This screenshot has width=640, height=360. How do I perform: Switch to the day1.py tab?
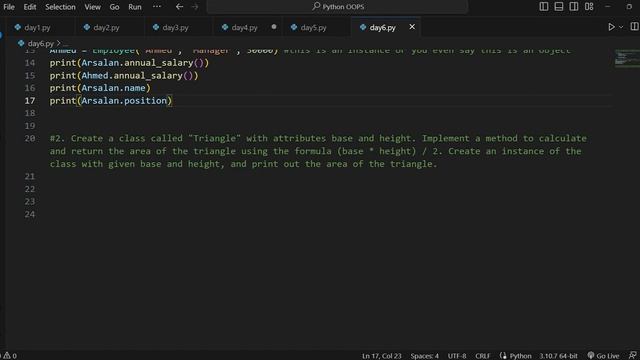coord(38,27)
